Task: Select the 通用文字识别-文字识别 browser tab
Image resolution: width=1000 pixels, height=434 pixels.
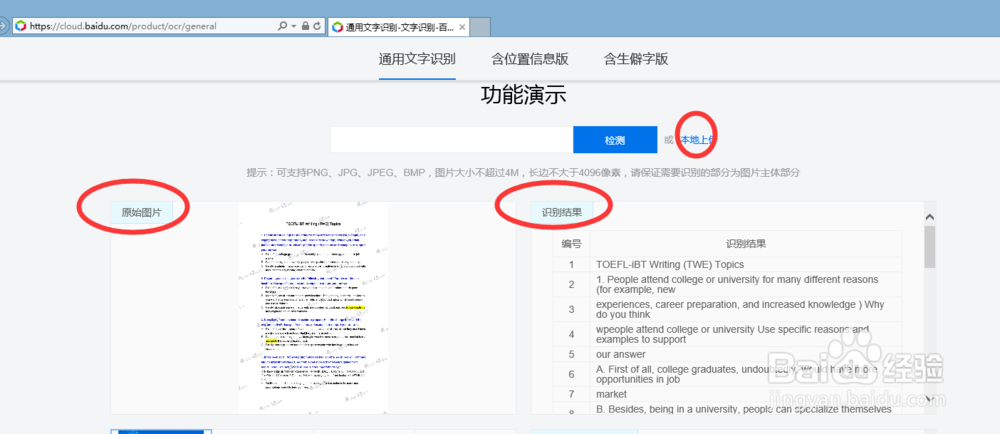Action: pyautogui.click(x=399, y=27)
